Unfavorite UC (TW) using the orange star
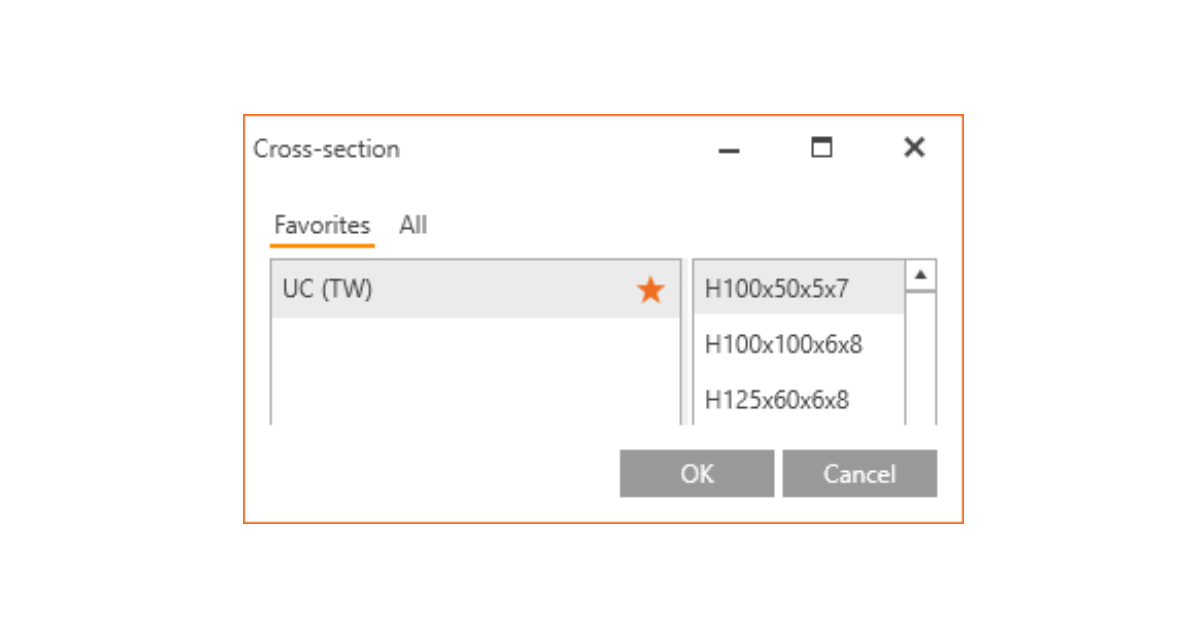 coord(651,290)
